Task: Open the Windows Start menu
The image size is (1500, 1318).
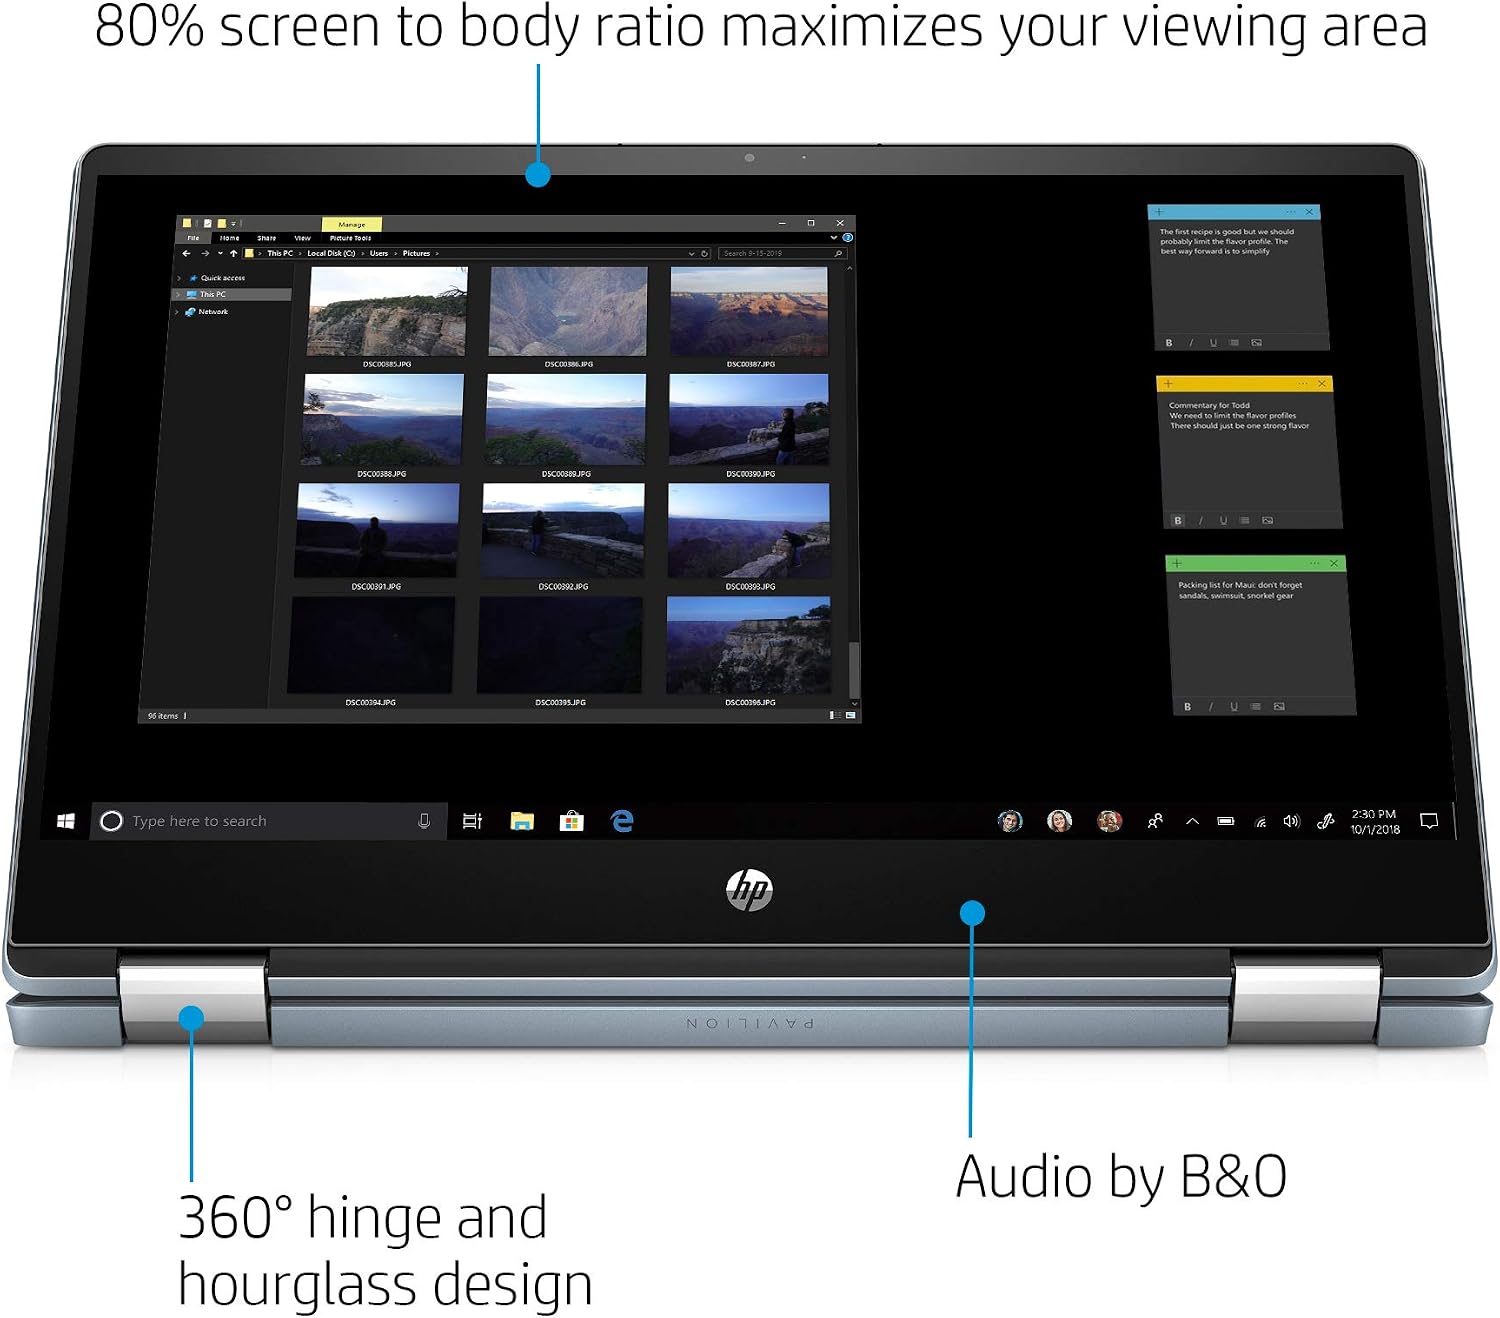Action: [x=66, y=821]
